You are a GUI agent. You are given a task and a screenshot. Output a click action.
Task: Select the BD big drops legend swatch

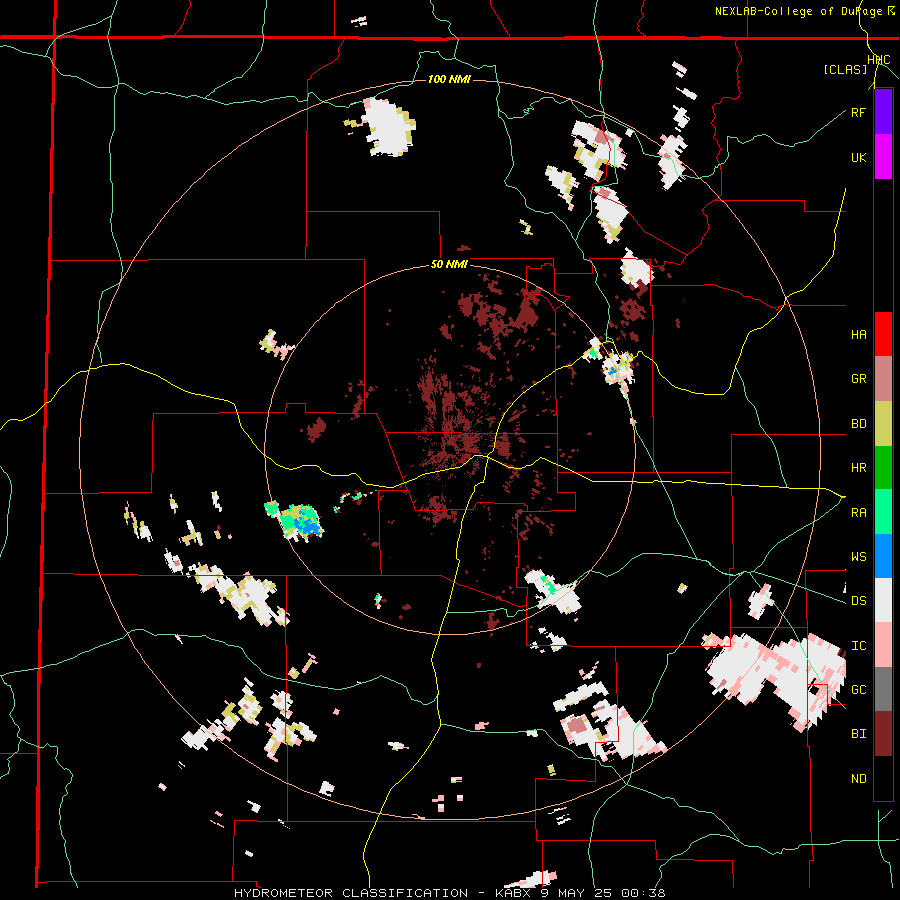pyautogui.click(x=883, y=424)
